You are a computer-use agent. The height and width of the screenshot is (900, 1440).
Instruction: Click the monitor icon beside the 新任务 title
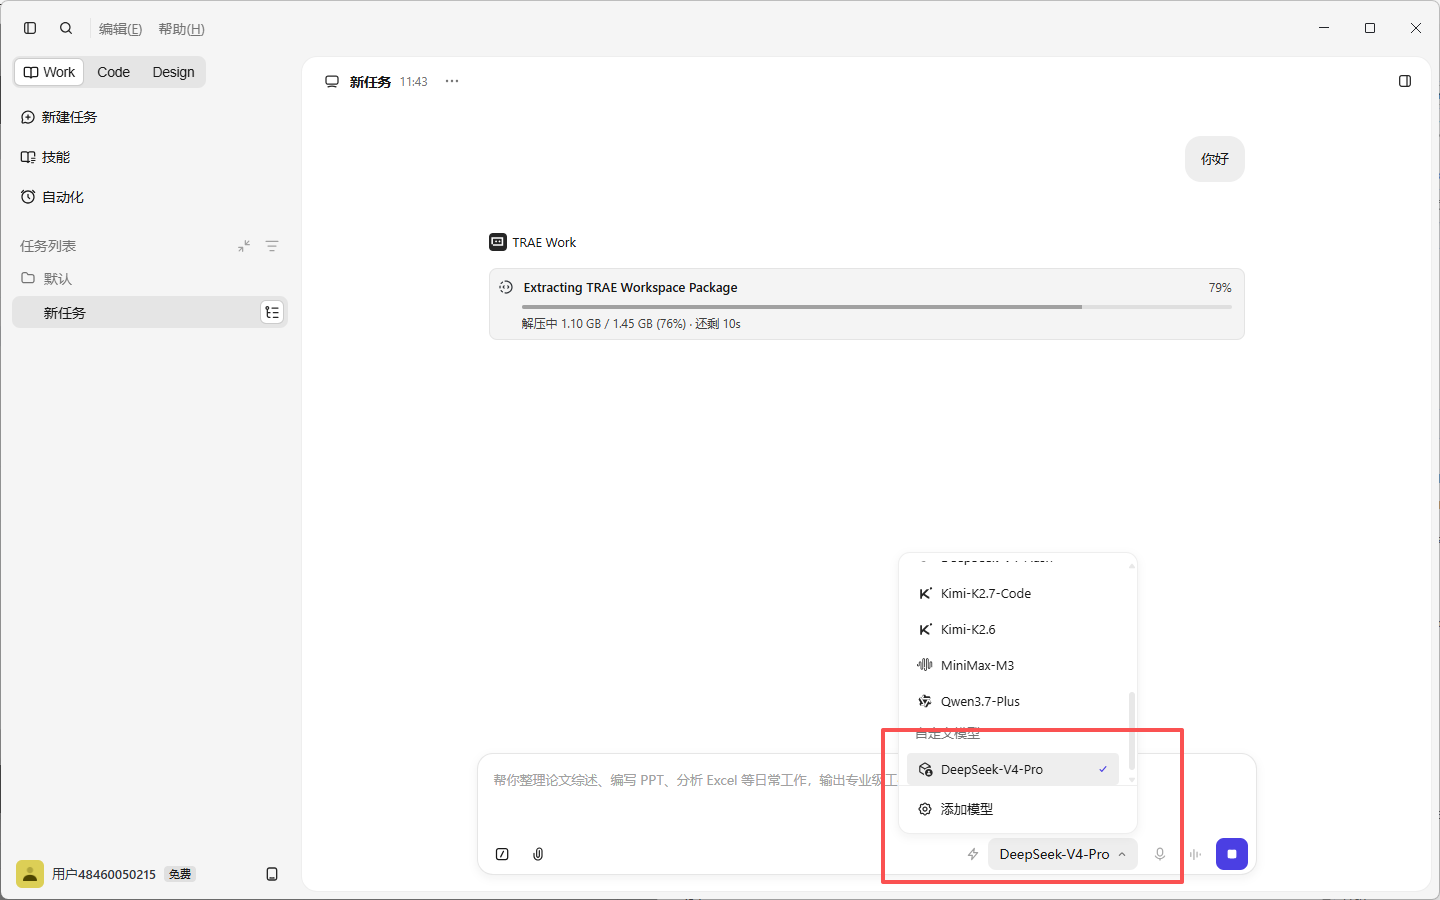[332, 82]
